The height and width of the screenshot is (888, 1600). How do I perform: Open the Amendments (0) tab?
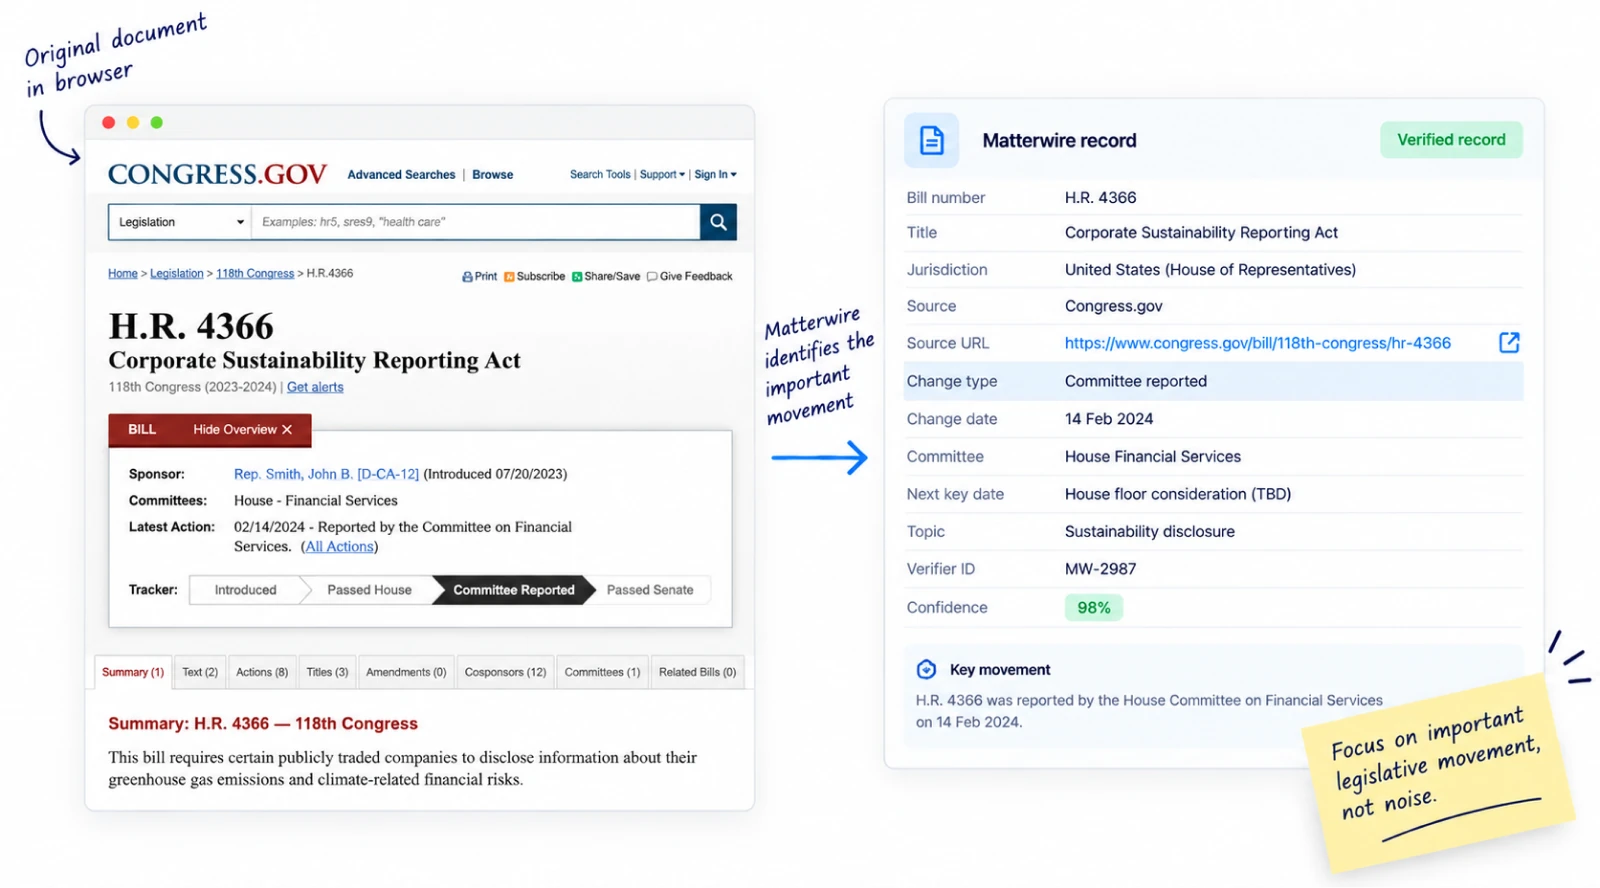(x=406, y=673)
